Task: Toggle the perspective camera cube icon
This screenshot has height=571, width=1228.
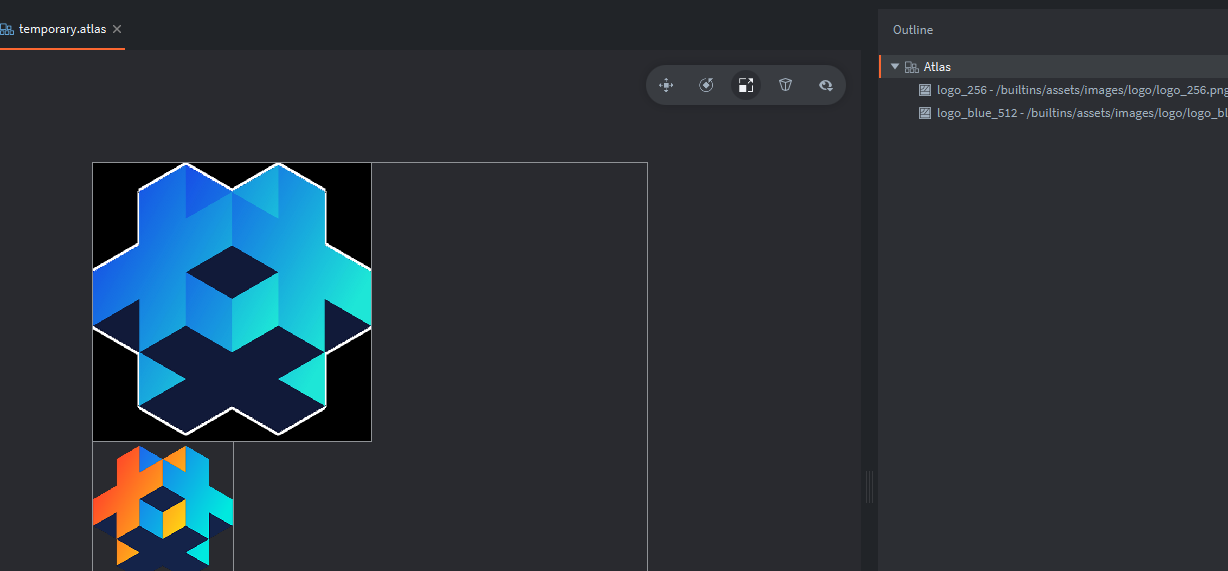Action: click(786, 85)
